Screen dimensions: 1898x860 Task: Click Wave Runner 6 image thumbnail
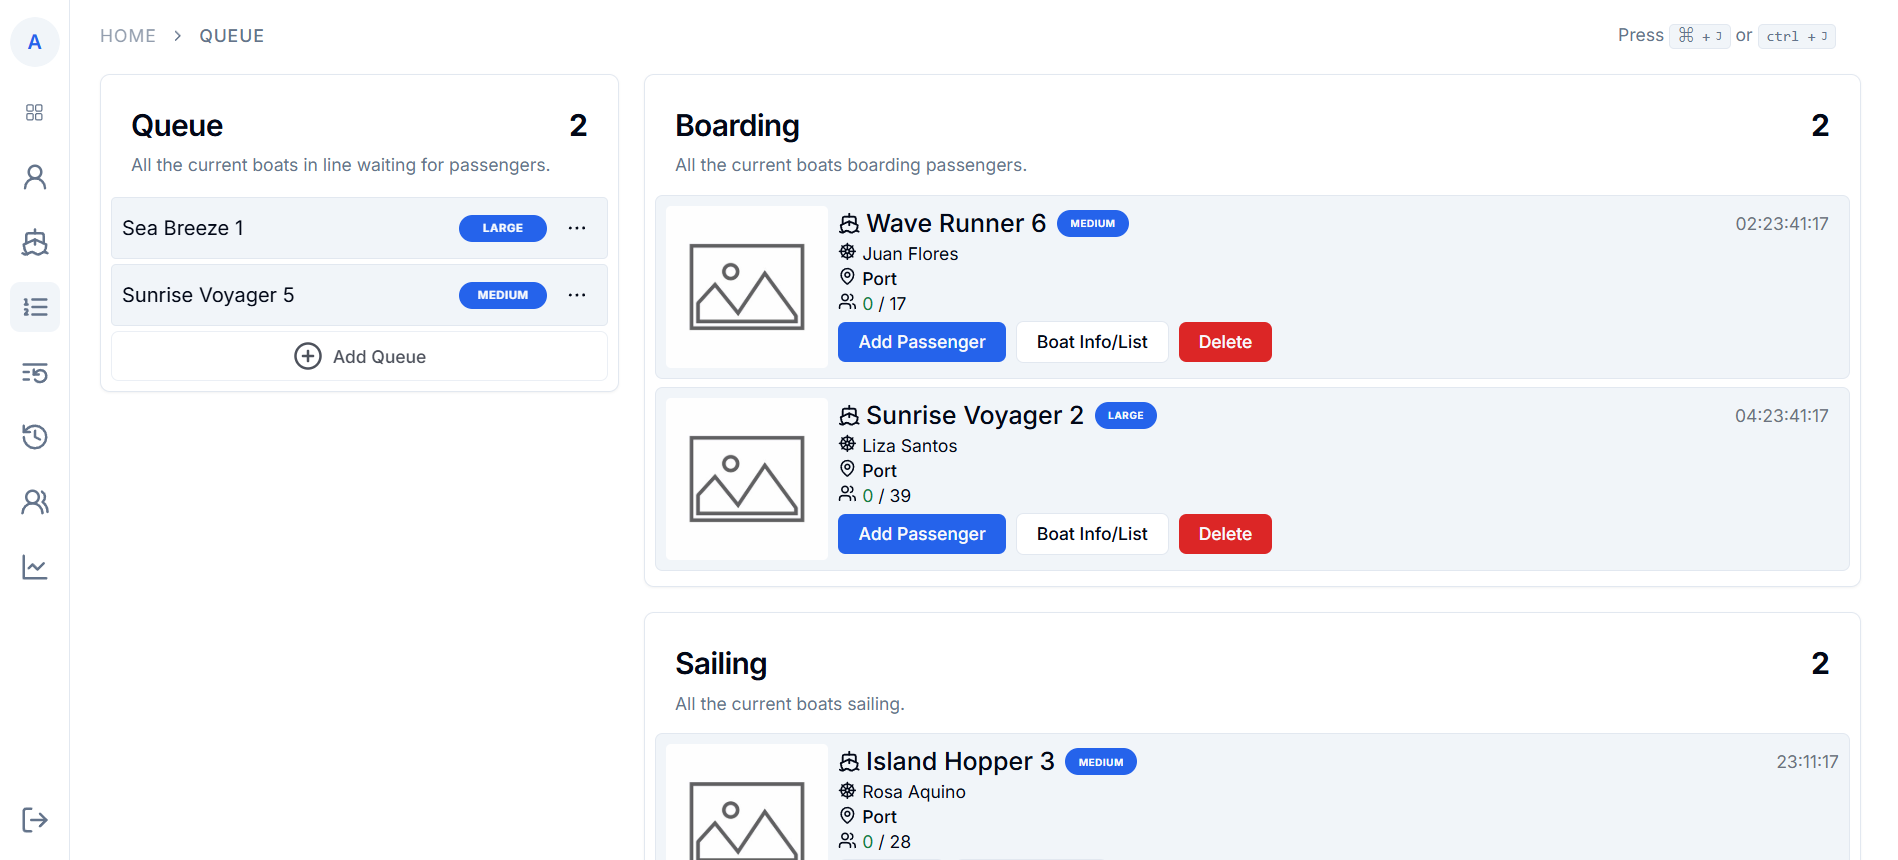747,287
